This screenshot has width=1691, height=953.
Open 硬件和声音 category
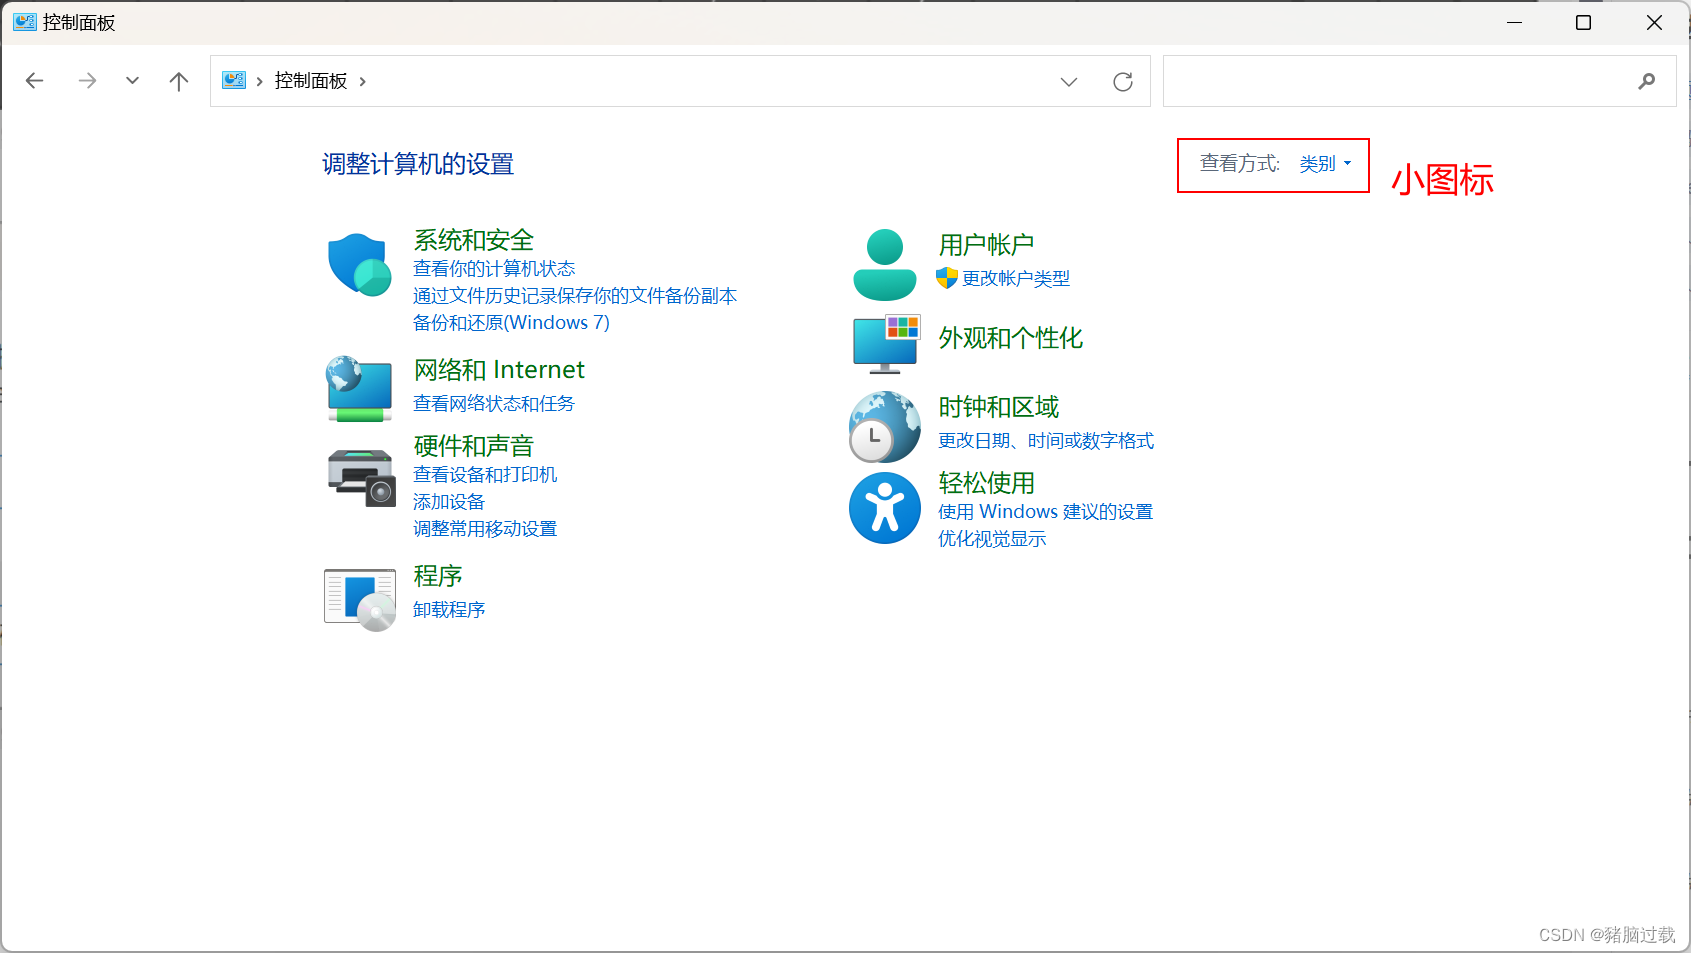tap(474, 446)
